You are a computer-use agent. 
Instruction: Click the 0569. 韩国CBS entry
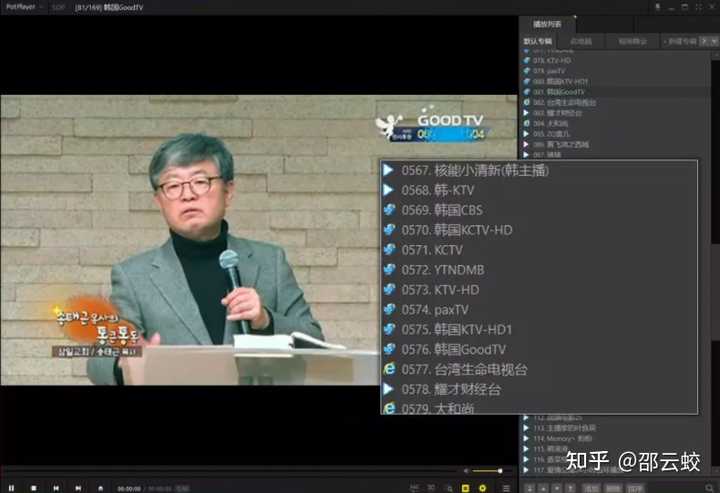point(539,210)
